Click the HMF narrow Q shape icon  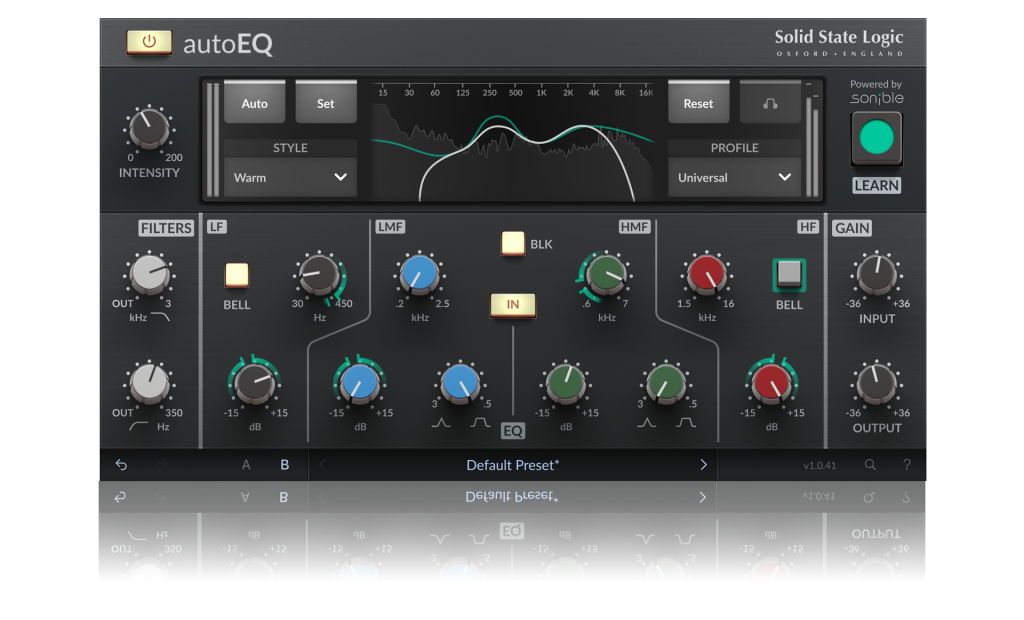coord(647,423)
